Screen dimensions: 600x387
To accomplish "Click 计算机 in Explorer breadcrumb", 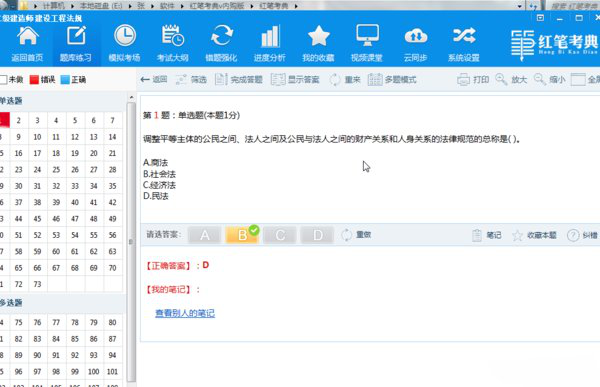I will click(54, 6).
